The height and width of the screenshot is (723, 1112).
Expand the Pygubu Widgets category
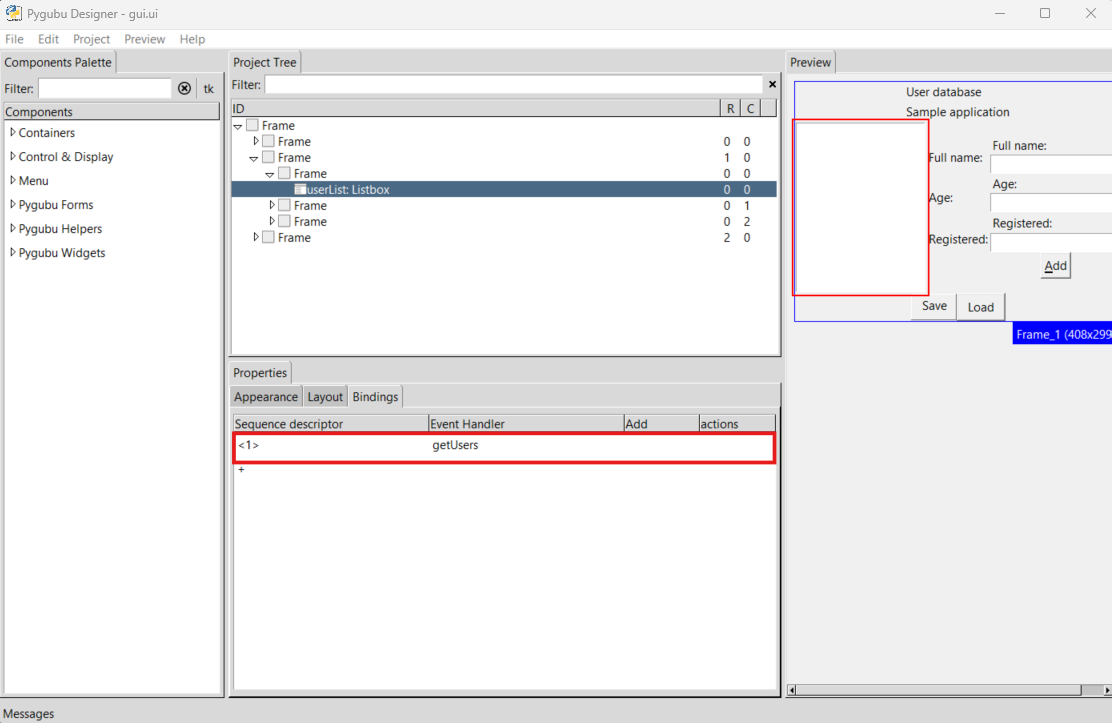pyautogui.click(x=12, y=252)
